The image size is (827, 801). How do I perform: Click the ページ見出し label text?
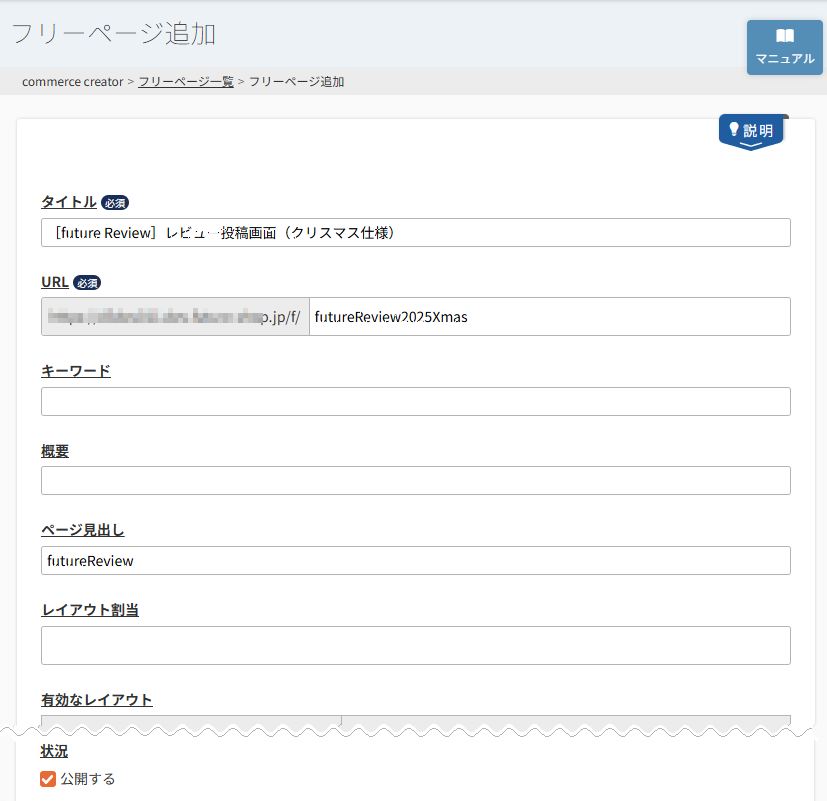pos(83,530)
